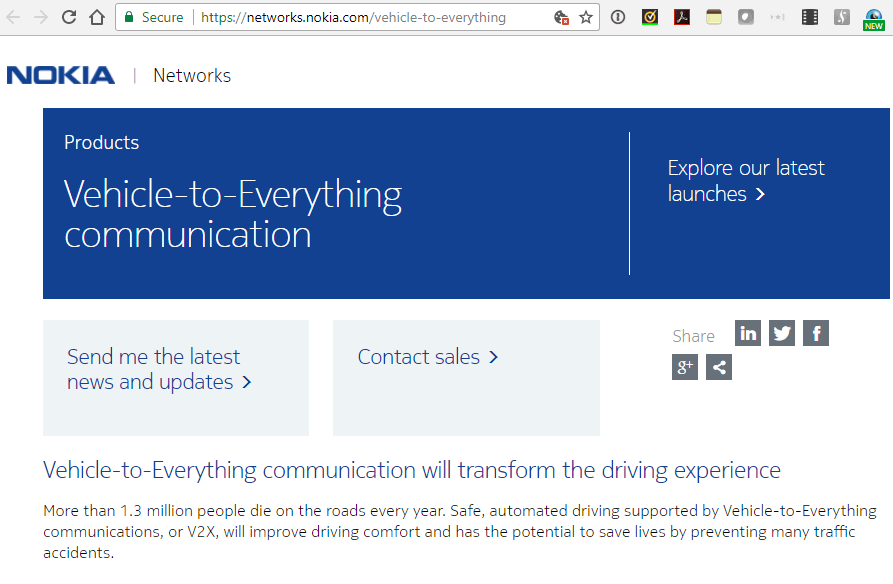The image size is (893, 584).
Task: Open the generic share options icon
Action: [718, 367]
